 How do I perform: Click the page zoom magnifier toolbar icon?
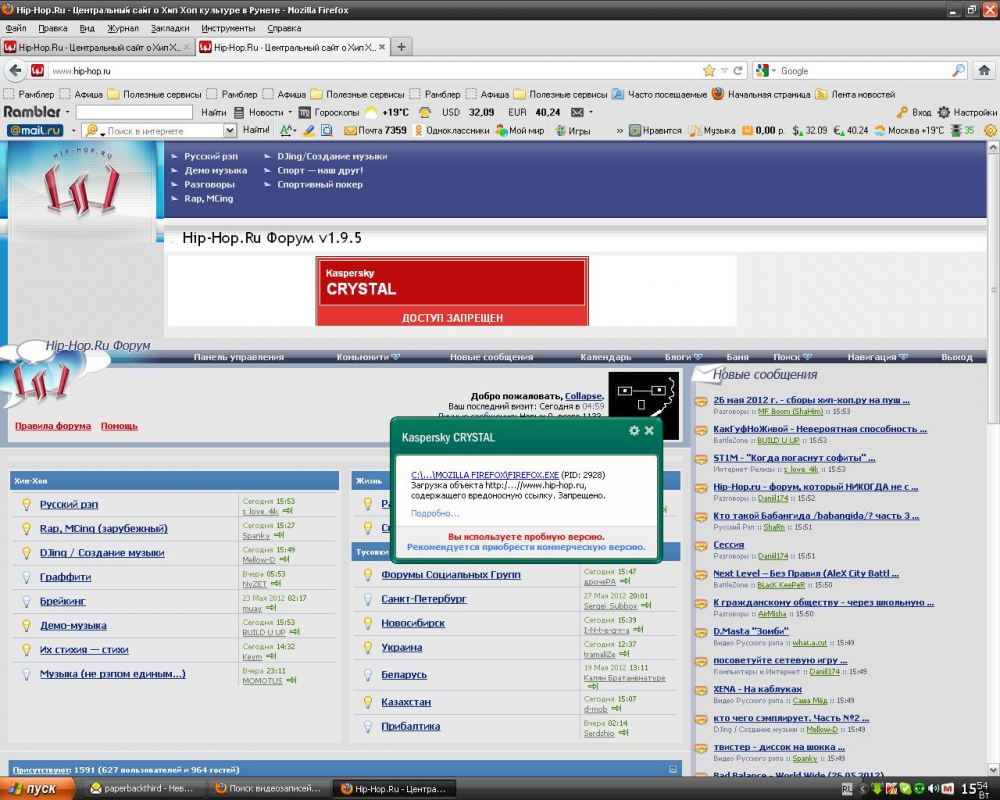pos(327,130)
